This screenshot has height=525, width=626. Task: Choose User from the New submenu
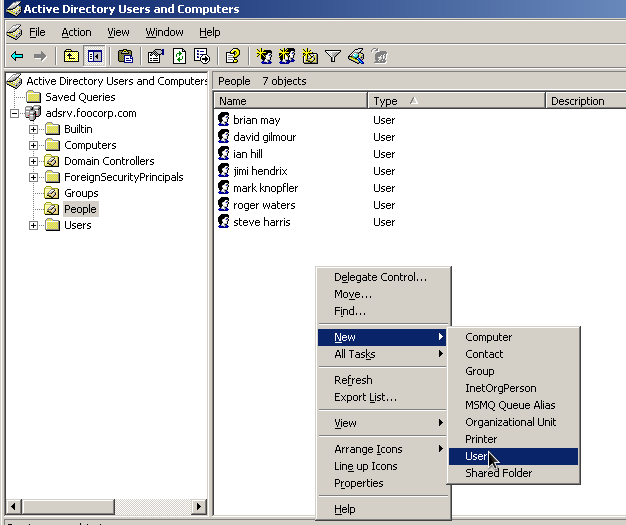click(x=513, y=456)
